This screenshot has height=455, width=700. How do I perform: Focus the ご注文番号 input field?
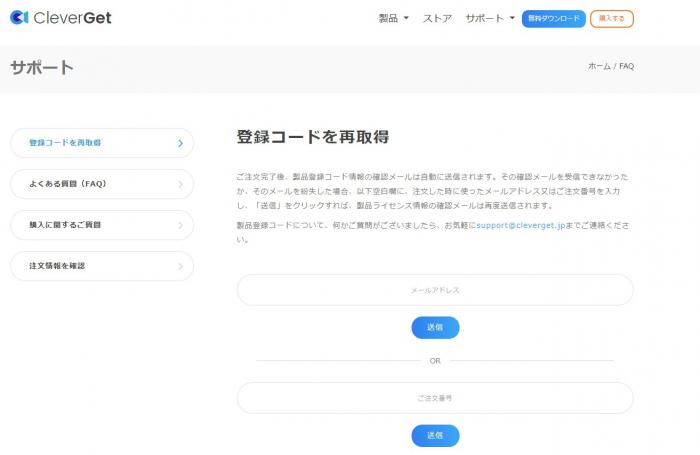click(x=435, y=398)
